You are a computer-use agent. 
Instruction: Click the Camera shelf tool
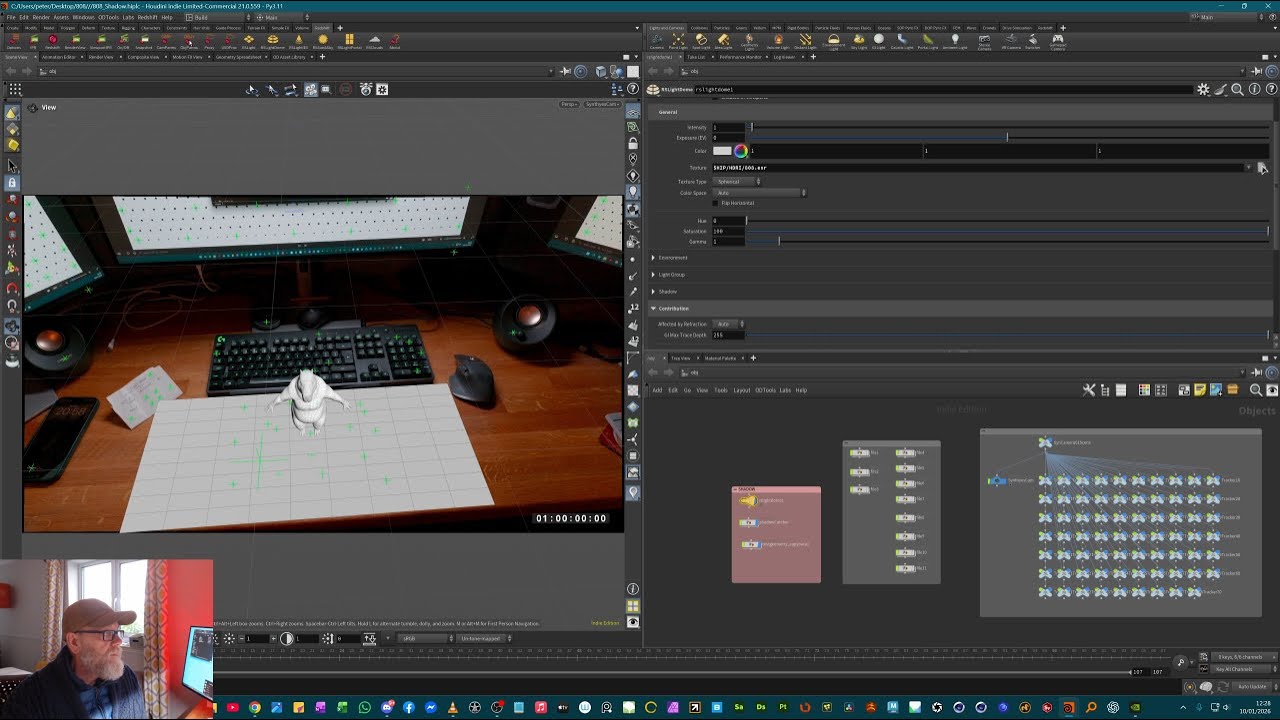coord(656,42)
